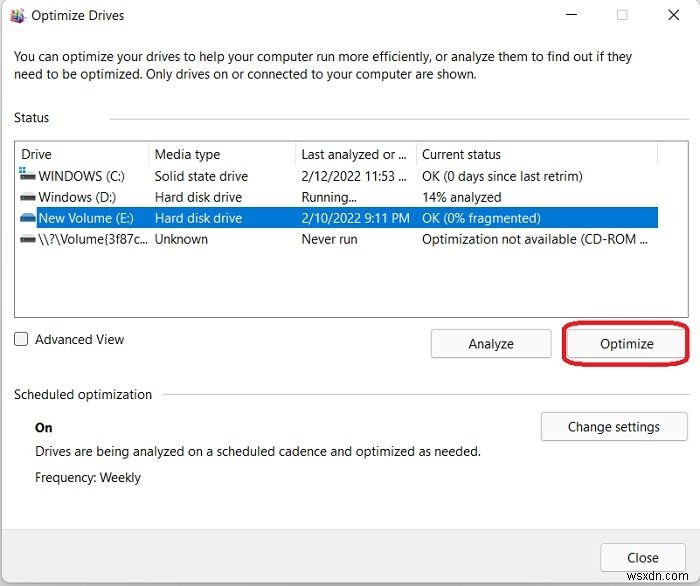Select the Windows (D:) drive name
The height and width of the screenshot is (586, 700).
click(x=77, y=197)
